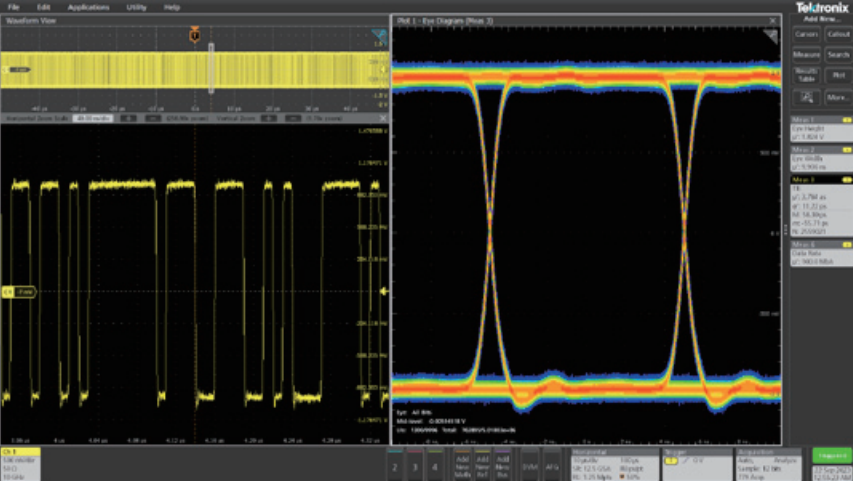
Task: Enable channel 4
Action: click(x=434, y=466)
